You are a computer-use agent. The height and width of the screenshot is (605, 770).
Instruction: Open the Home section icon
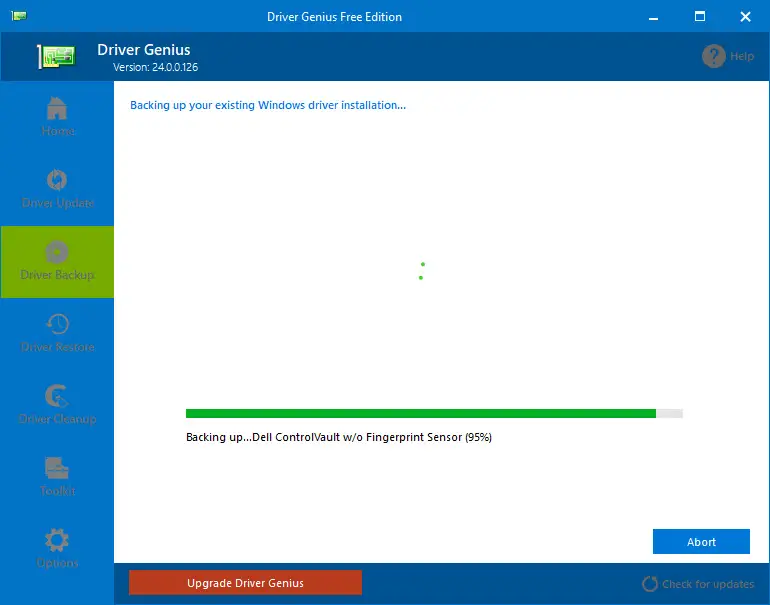[57, 108]
